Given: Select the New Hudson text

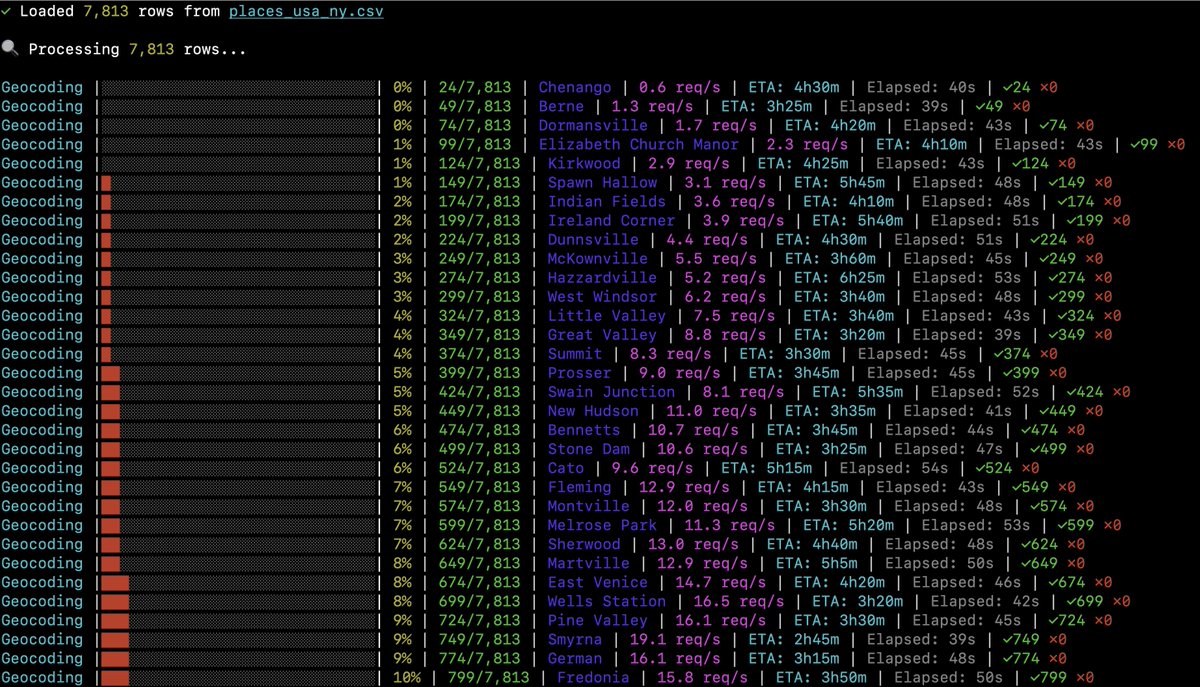Looking at the screenshot, I should point(593,411).
